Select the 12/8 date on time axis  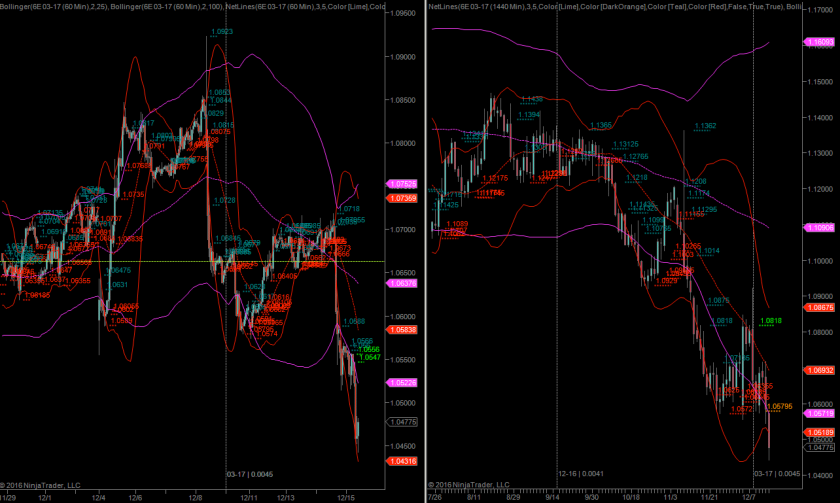coord(196,498)
